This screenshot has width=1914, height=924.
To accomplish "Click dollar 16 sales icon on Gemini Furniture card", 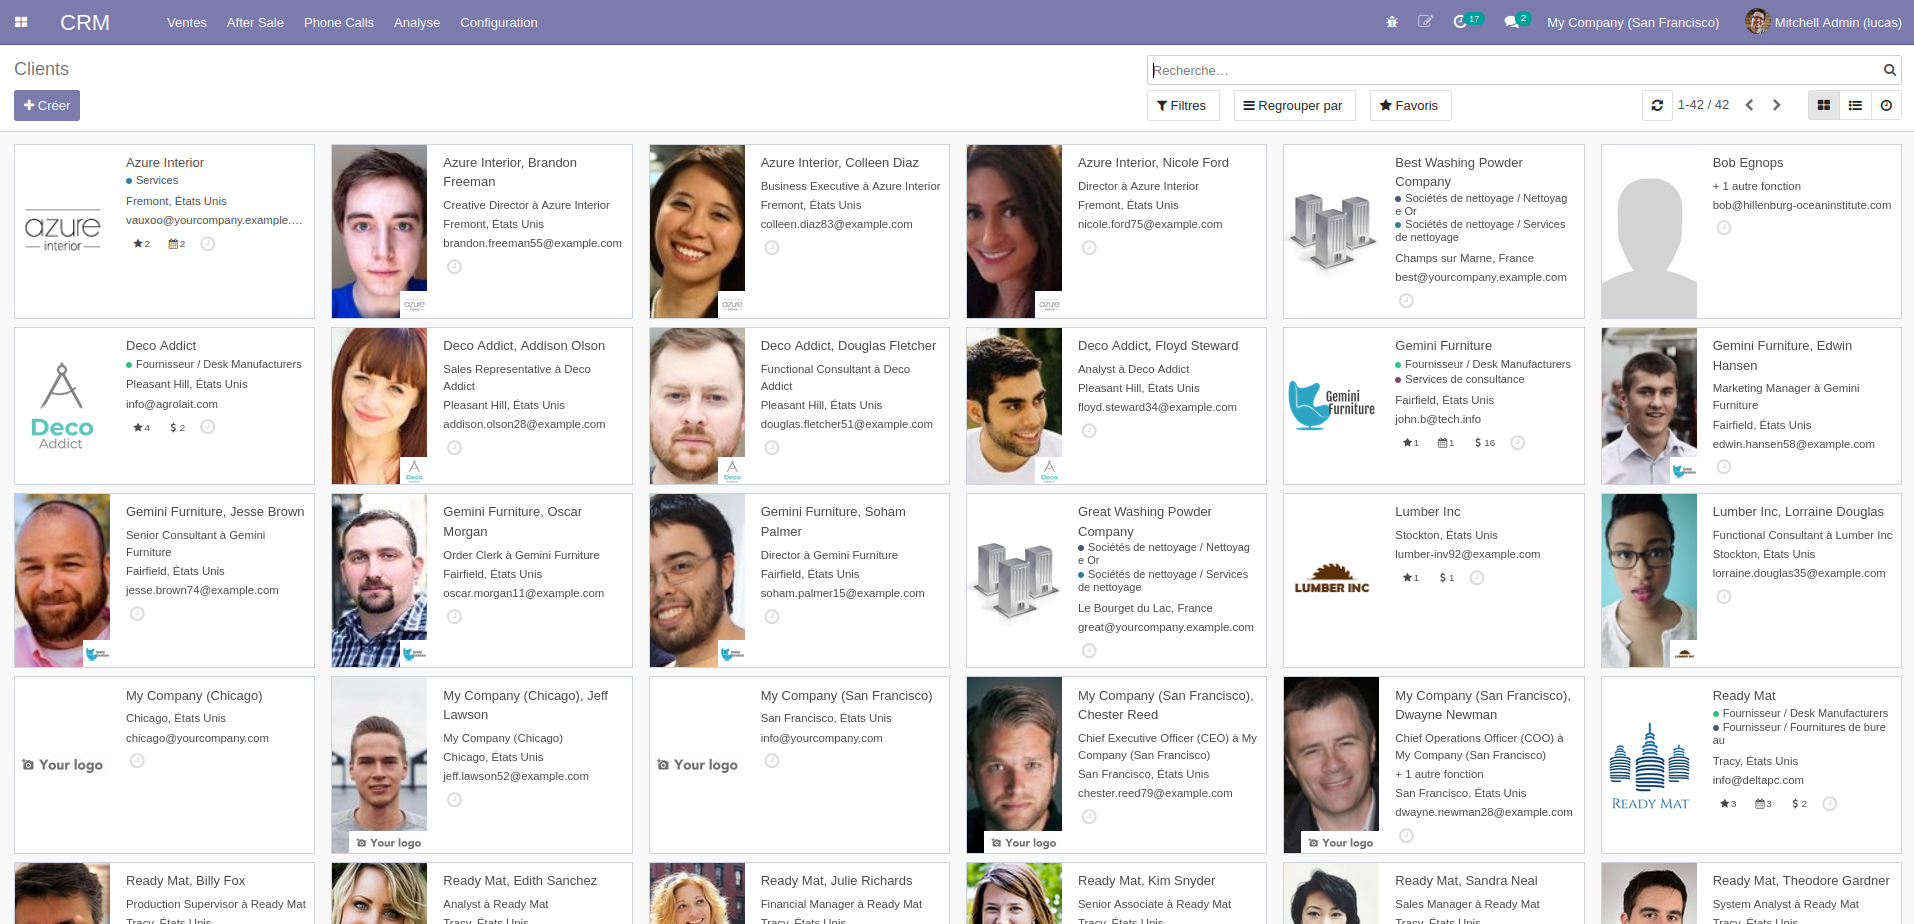I will click(x=1485, y=443).
